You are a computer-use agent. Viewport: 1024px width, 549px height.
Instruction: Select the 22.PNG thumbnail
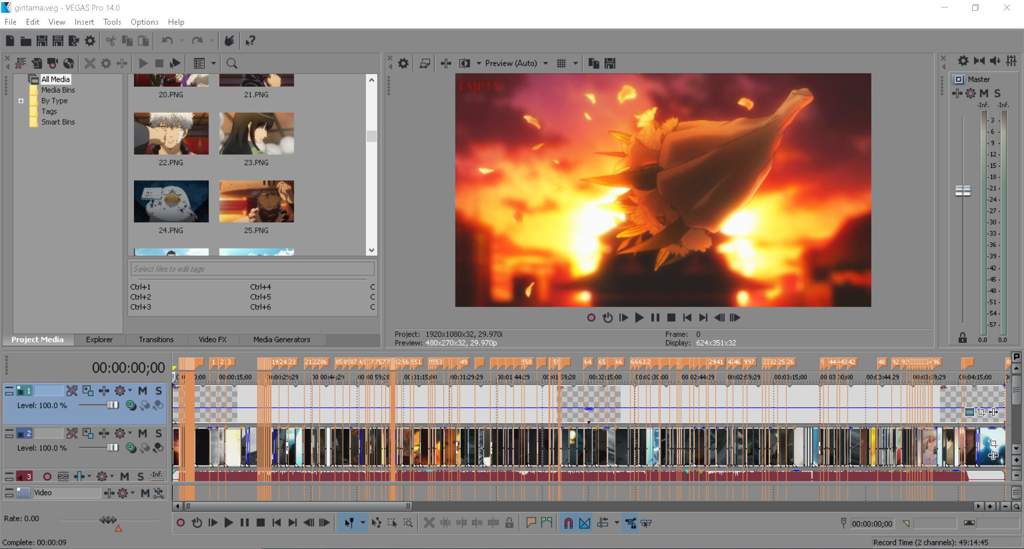click(171, 134)
